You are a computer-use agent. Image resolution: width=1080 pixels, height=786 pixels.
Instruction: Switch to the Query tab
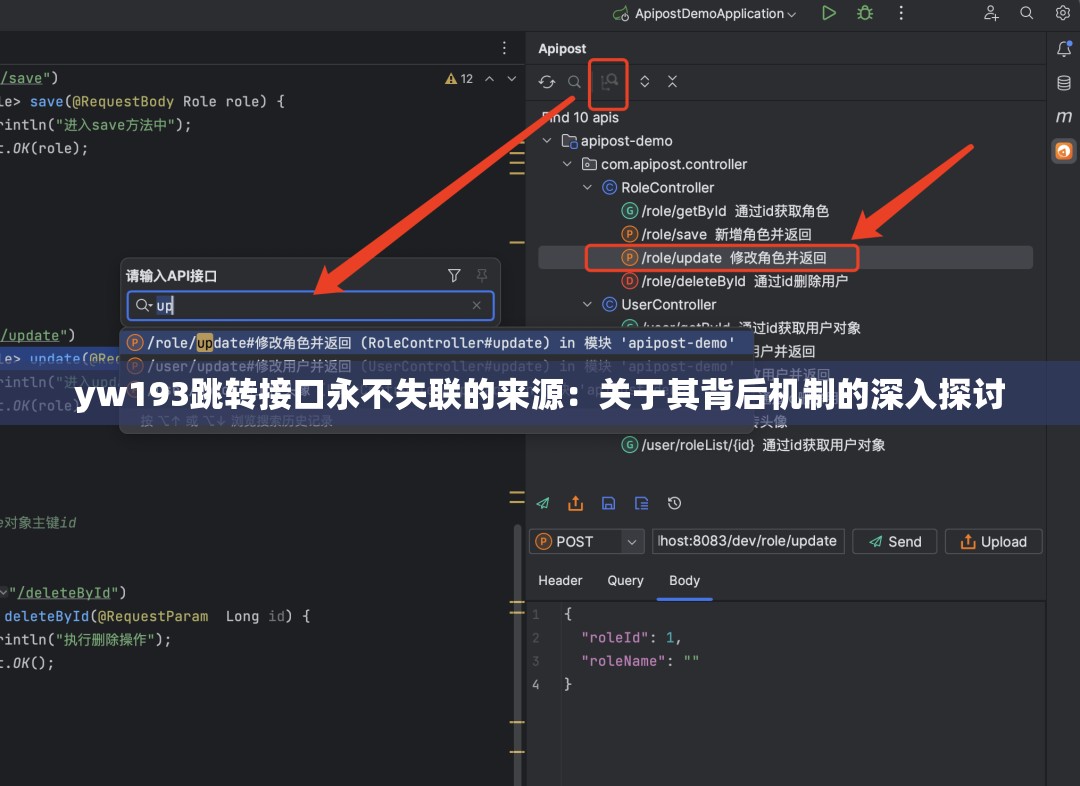(x=625, y=580)
